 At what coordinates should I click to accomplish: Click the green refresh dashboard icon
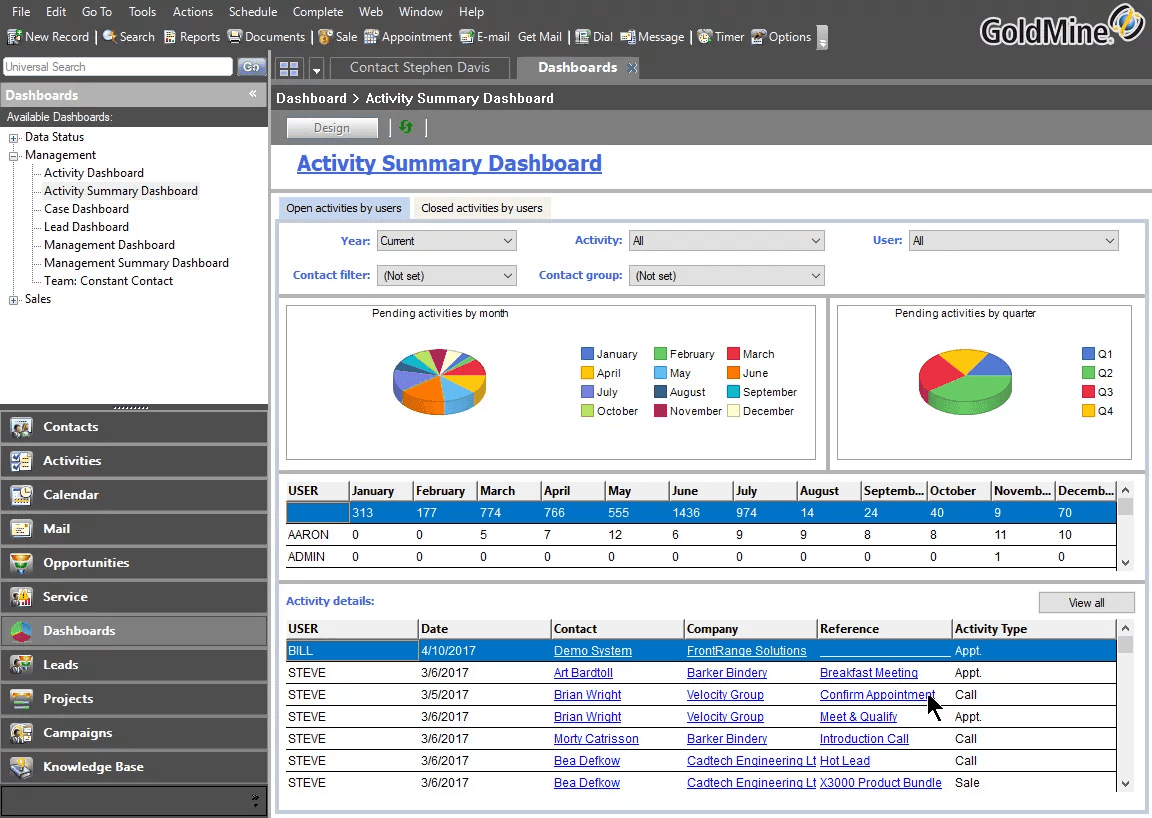[x=406, y=127]
